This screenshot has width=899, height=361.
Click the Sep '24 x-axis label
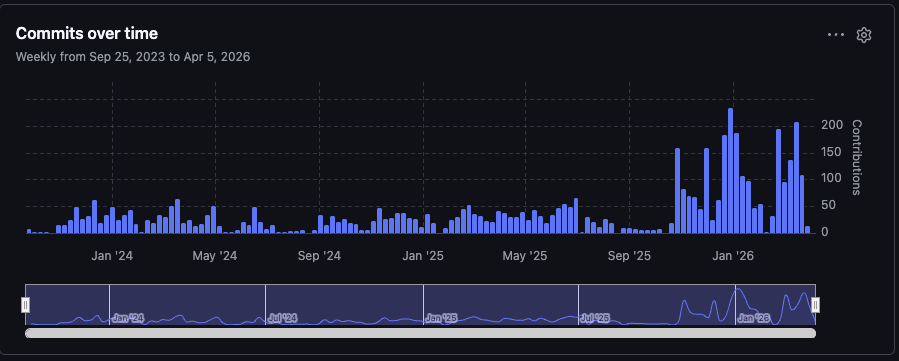pos(319,256)
